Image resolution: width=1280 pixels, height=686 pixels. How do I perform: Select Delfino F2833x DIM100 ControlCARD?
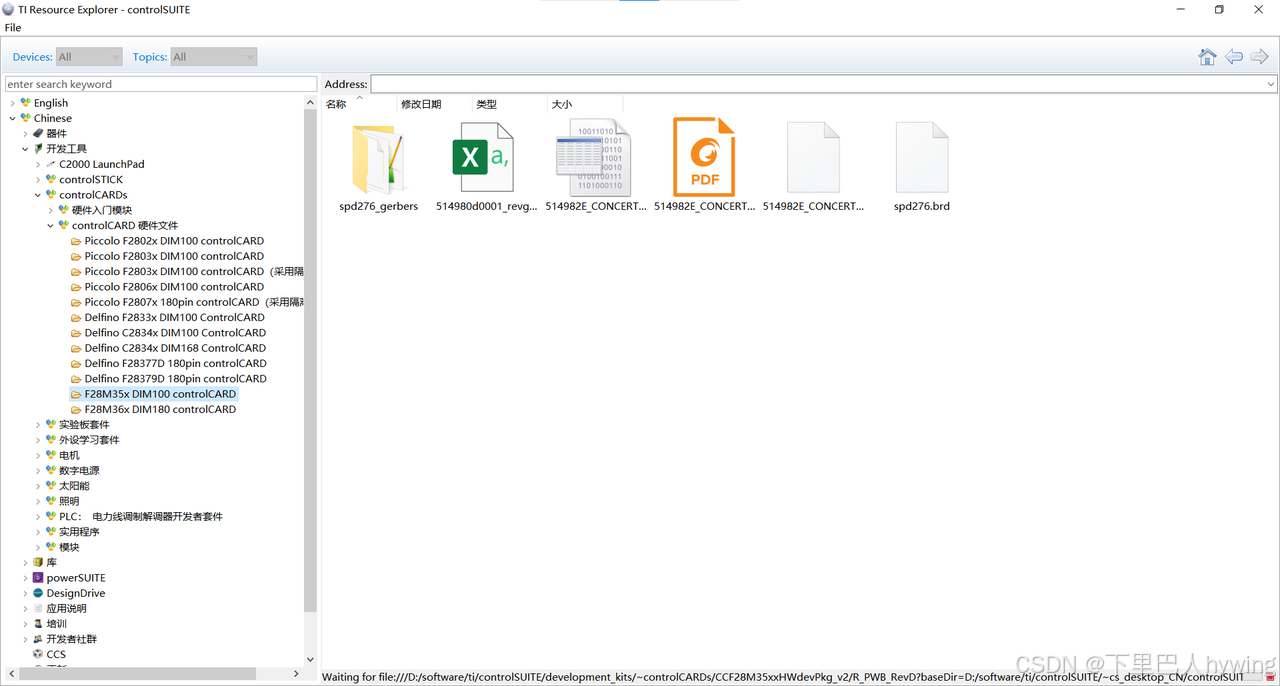(x=175, y=317)
